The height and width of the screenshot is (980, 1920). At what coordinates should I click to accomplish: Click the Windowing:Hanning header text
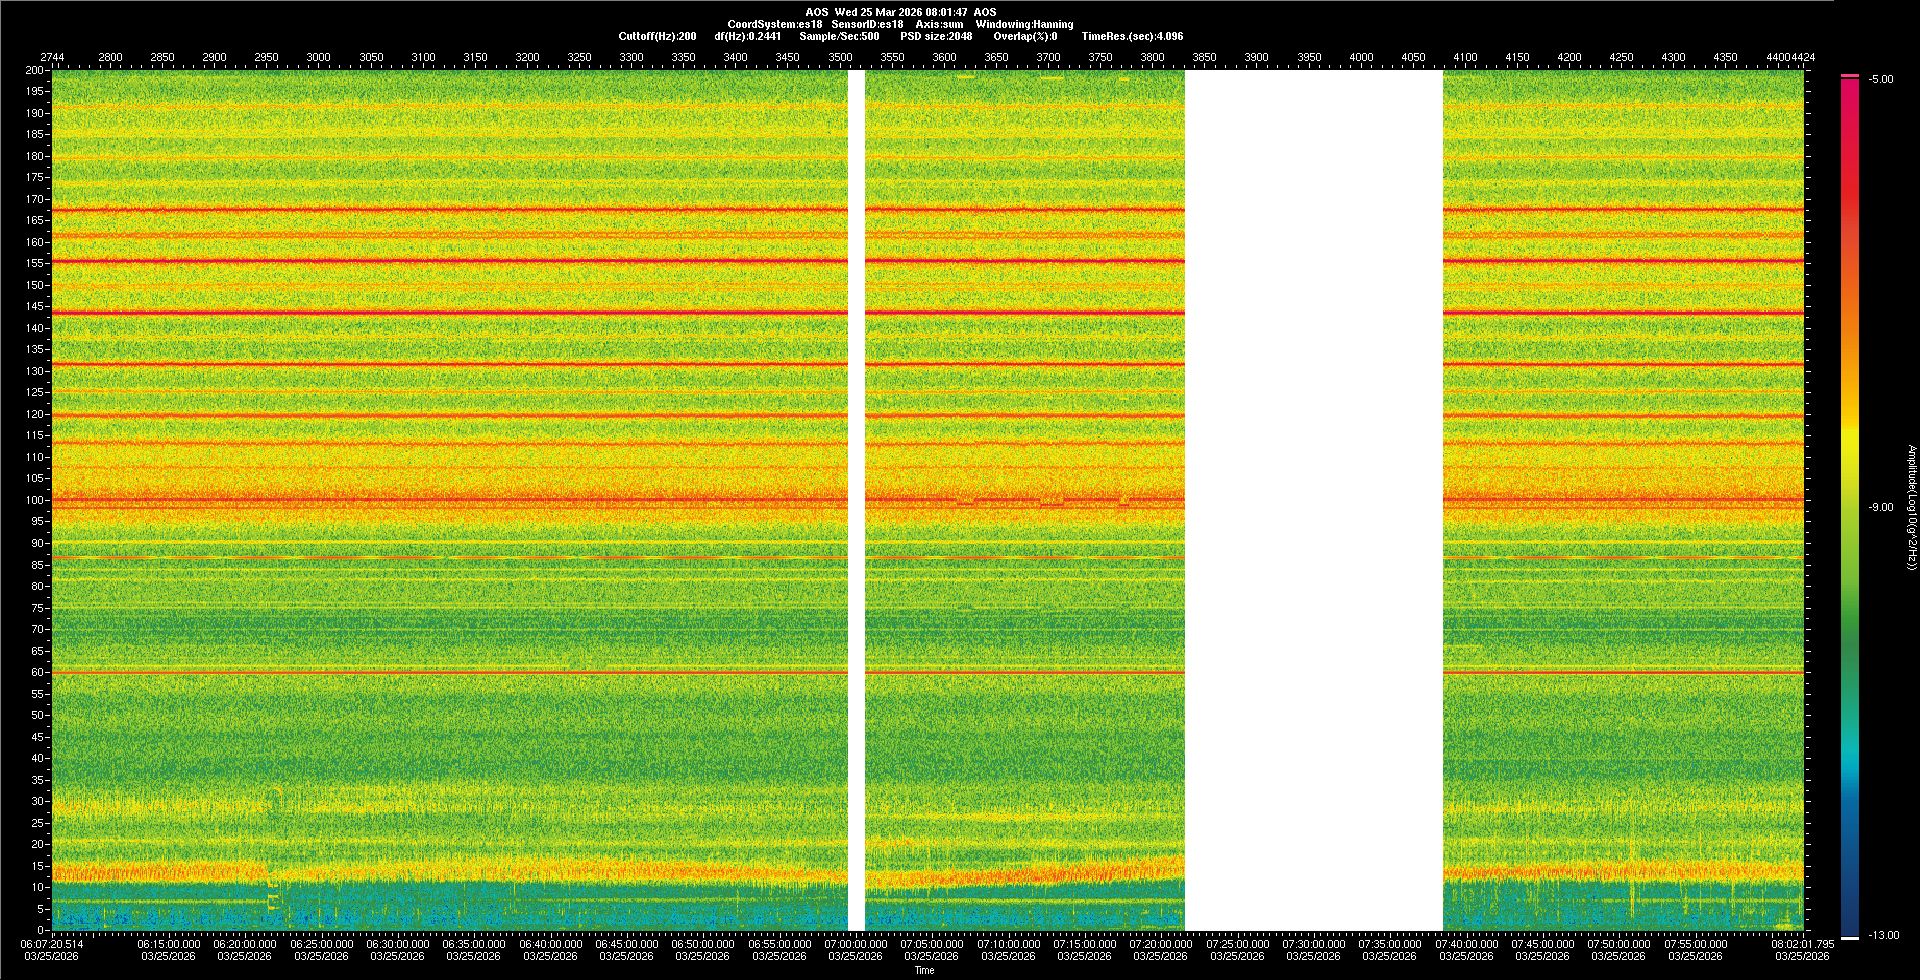click(1024, 24)
